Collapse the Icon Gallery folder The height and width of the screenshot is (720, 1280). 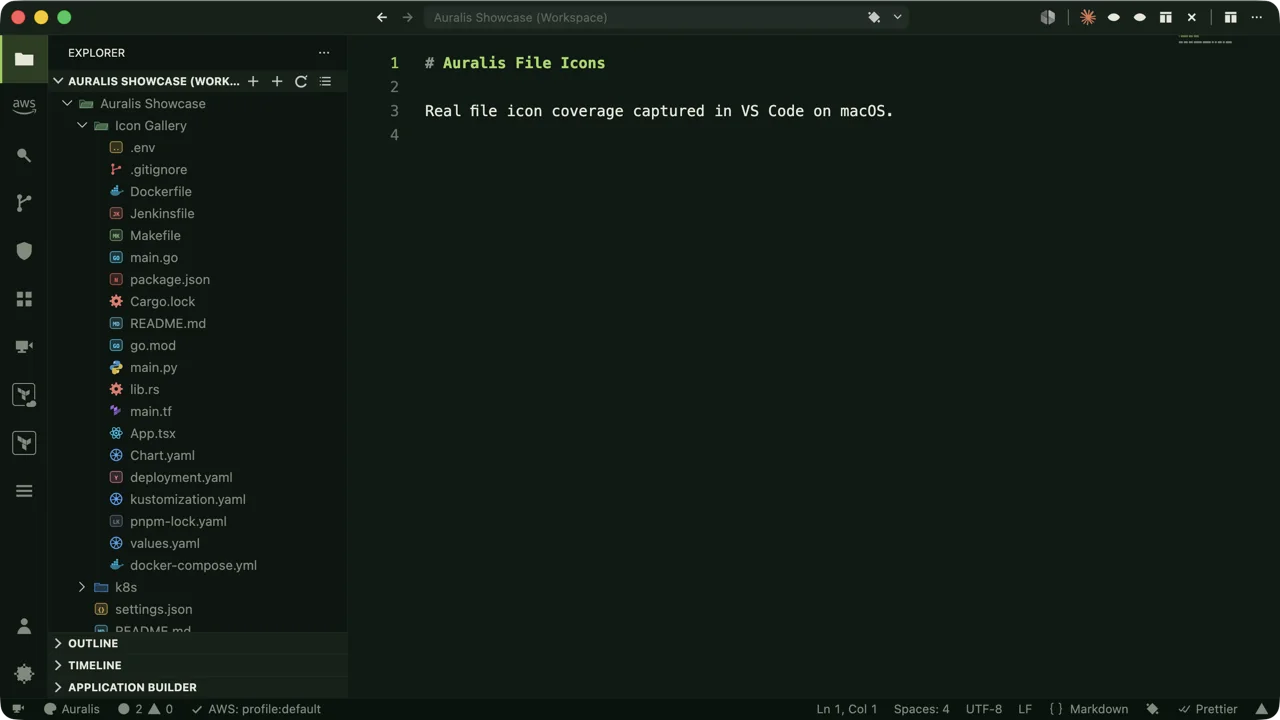tap(82, 125)
